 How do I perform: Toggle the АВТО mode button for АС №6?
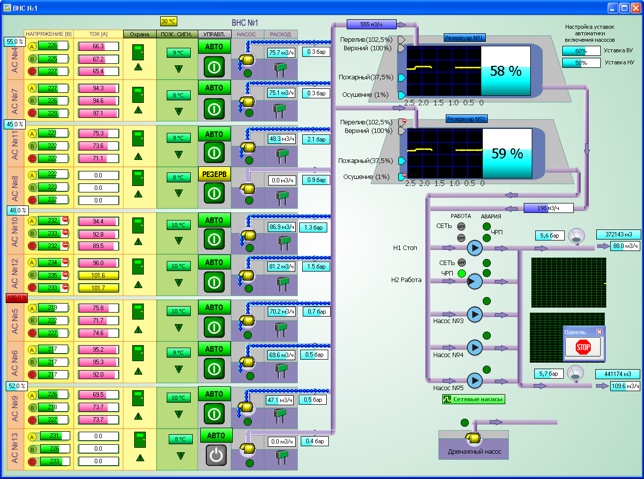pos(214,350)
